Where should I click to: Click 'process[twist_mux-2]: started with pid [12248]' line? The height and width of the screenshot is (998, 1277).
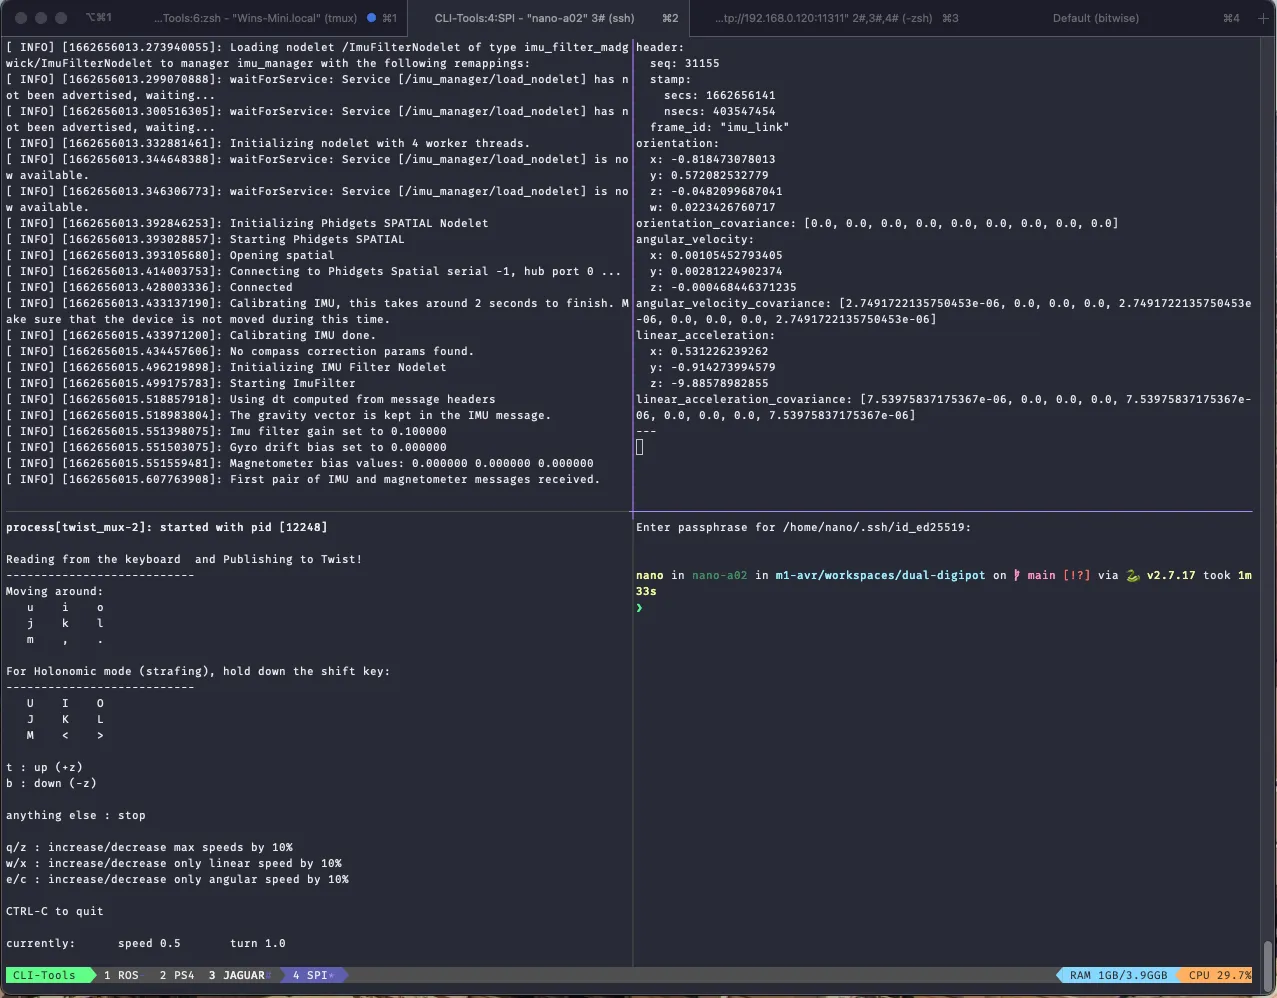[166, 527]
